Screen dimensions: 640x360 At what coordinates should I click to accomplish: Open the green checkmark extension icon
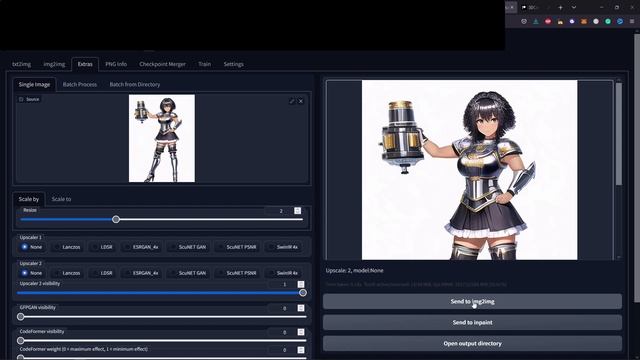(x=608, y=21)
